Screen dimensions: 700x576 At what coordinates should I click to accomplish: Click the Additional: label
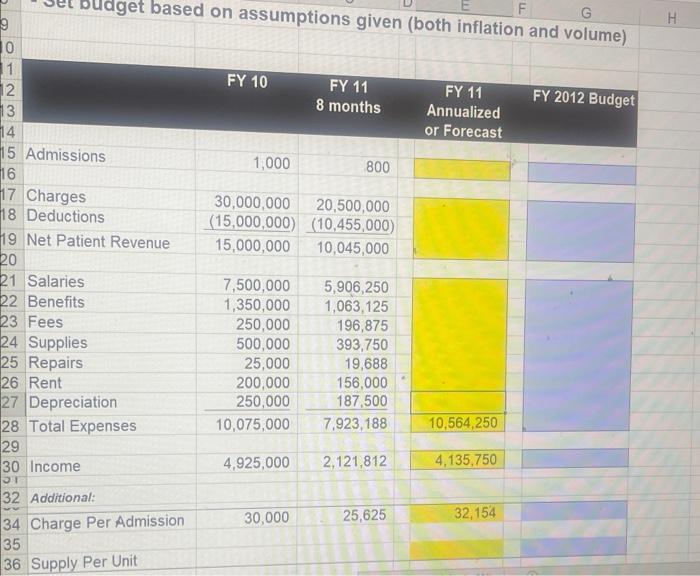point(62,497)
